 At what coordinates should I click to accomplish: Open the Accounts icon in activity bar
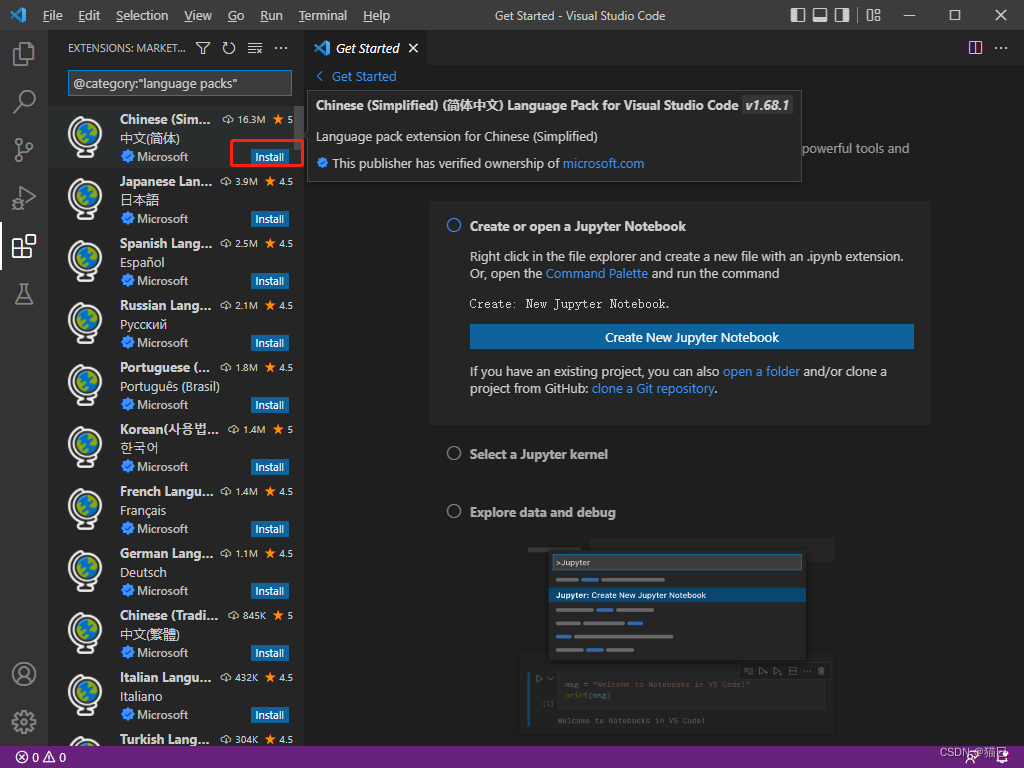24,674
